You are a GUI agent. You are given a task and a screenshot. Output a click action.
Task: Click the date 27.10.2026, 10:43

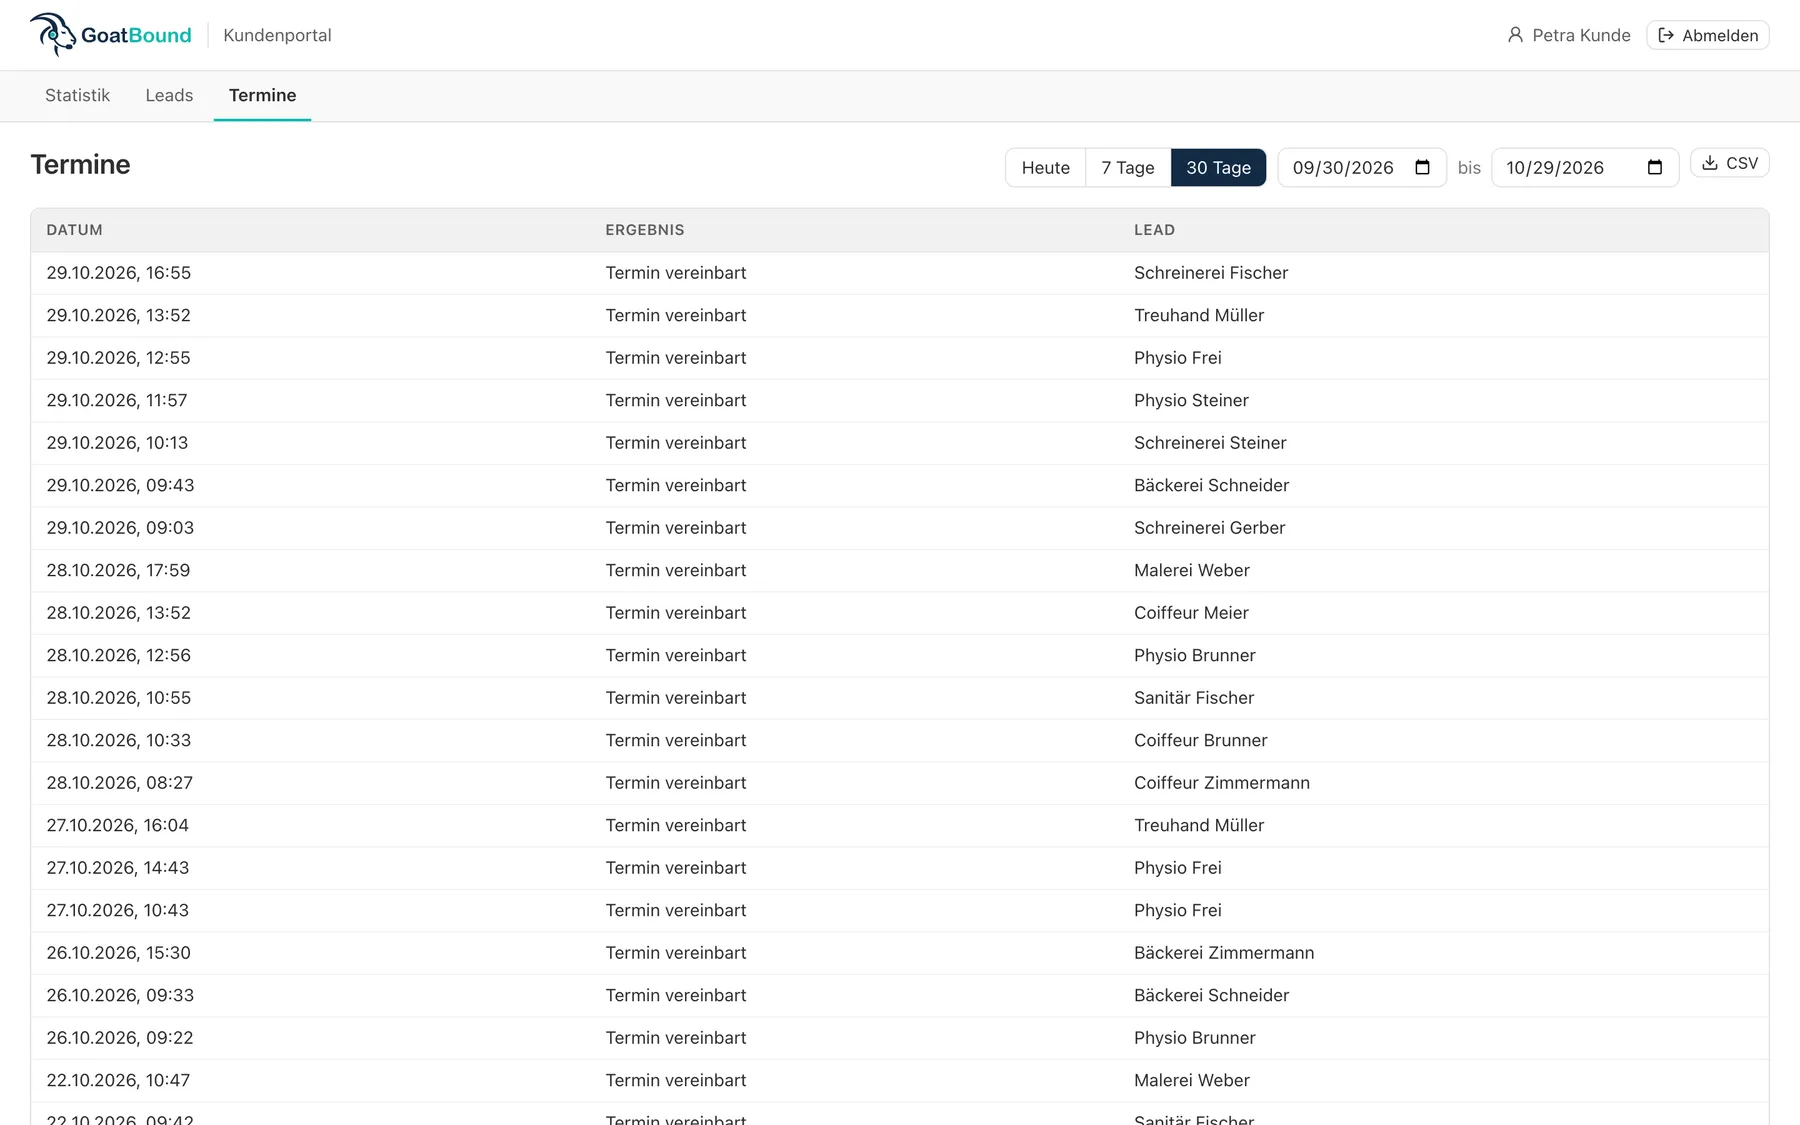tap(117, 910)
